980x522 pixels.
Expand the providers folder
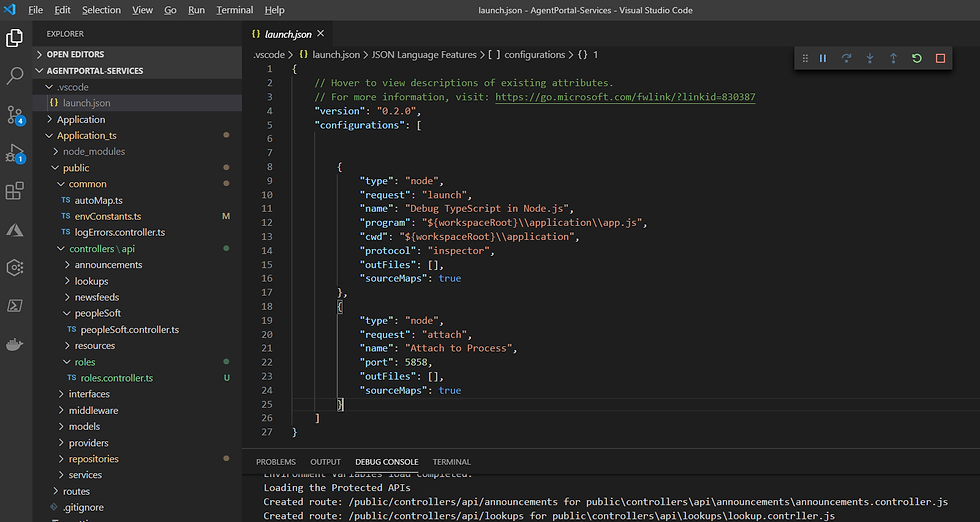tap(138, 443)
